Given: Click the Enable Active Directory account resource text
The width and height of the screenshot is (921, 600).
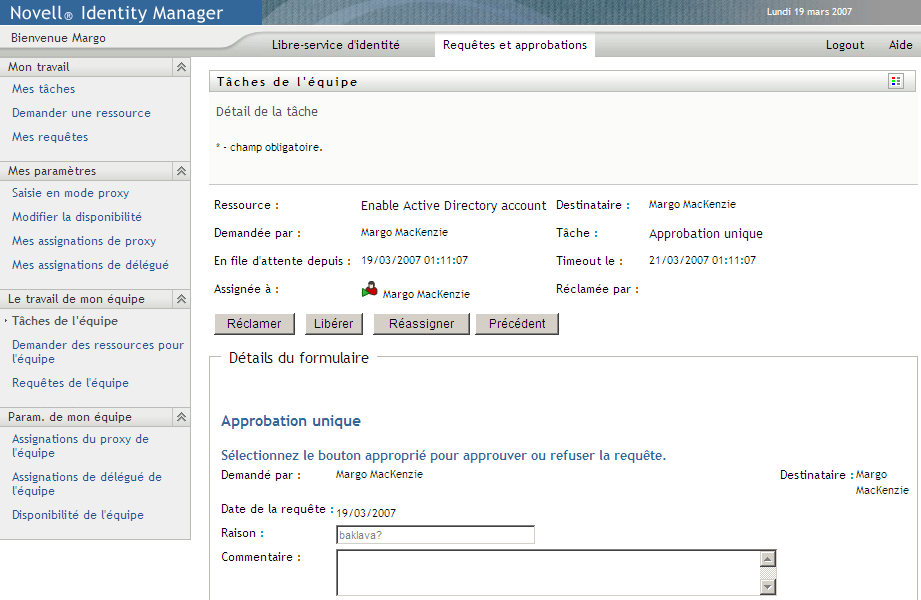Looking at the screenshot, I should pyautogui.click(x=453, y=206).
